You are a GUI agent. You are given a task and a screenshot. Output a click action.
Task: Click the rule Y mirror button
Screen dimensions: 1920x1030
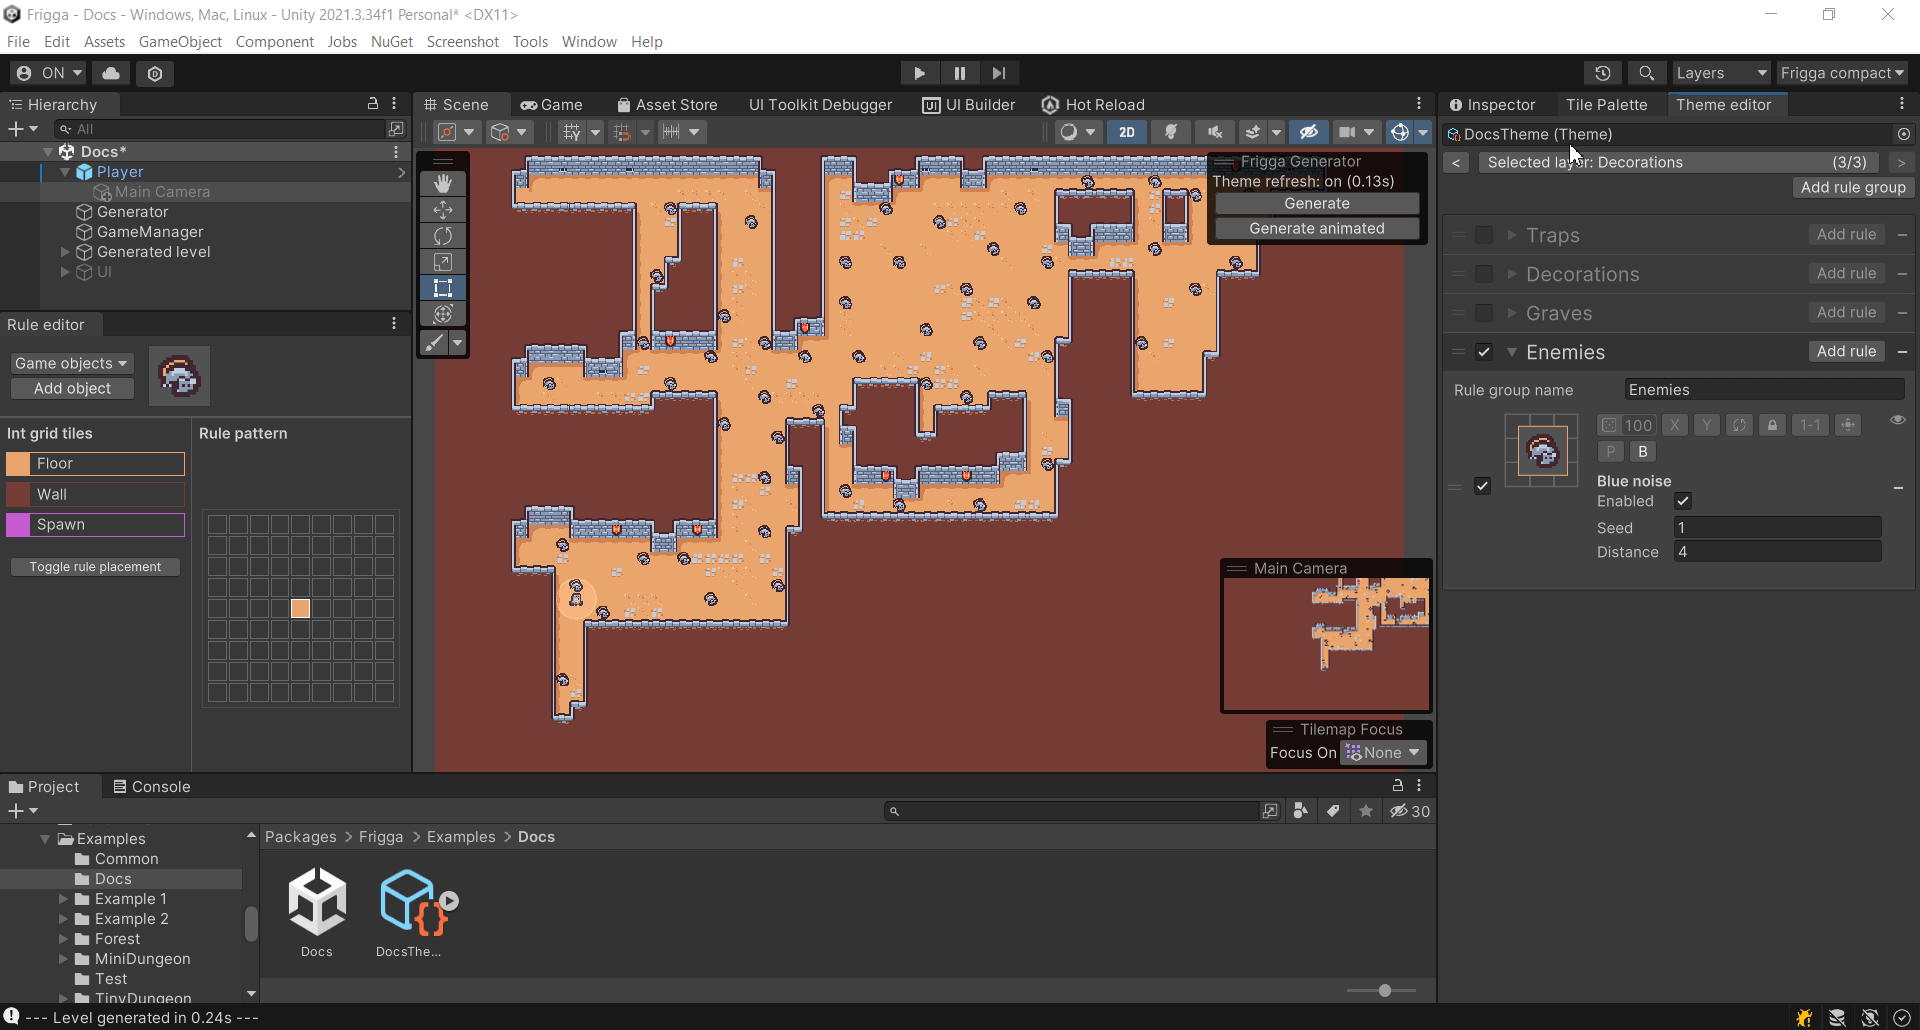[x=1707, y=425]
